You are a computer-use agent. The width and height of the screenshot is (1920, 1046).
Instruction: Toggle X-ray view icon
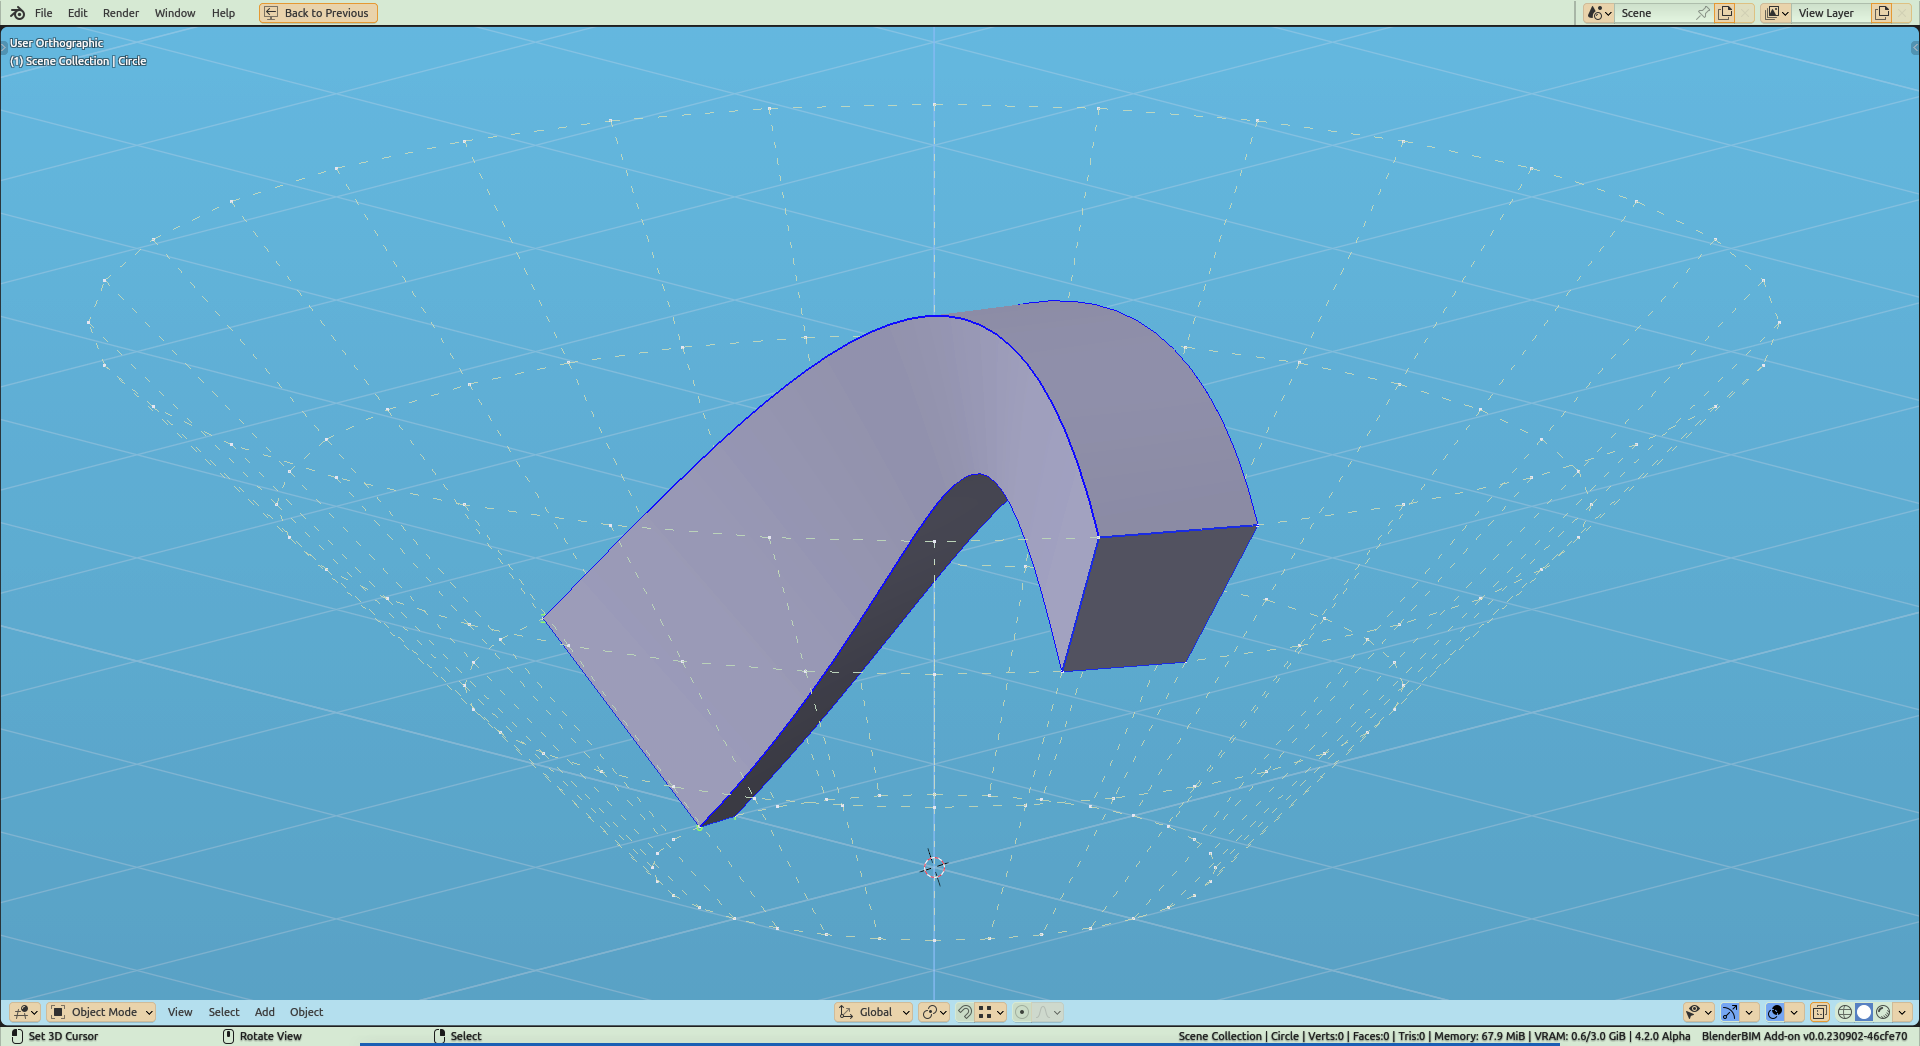(x=1820, y=1012)
